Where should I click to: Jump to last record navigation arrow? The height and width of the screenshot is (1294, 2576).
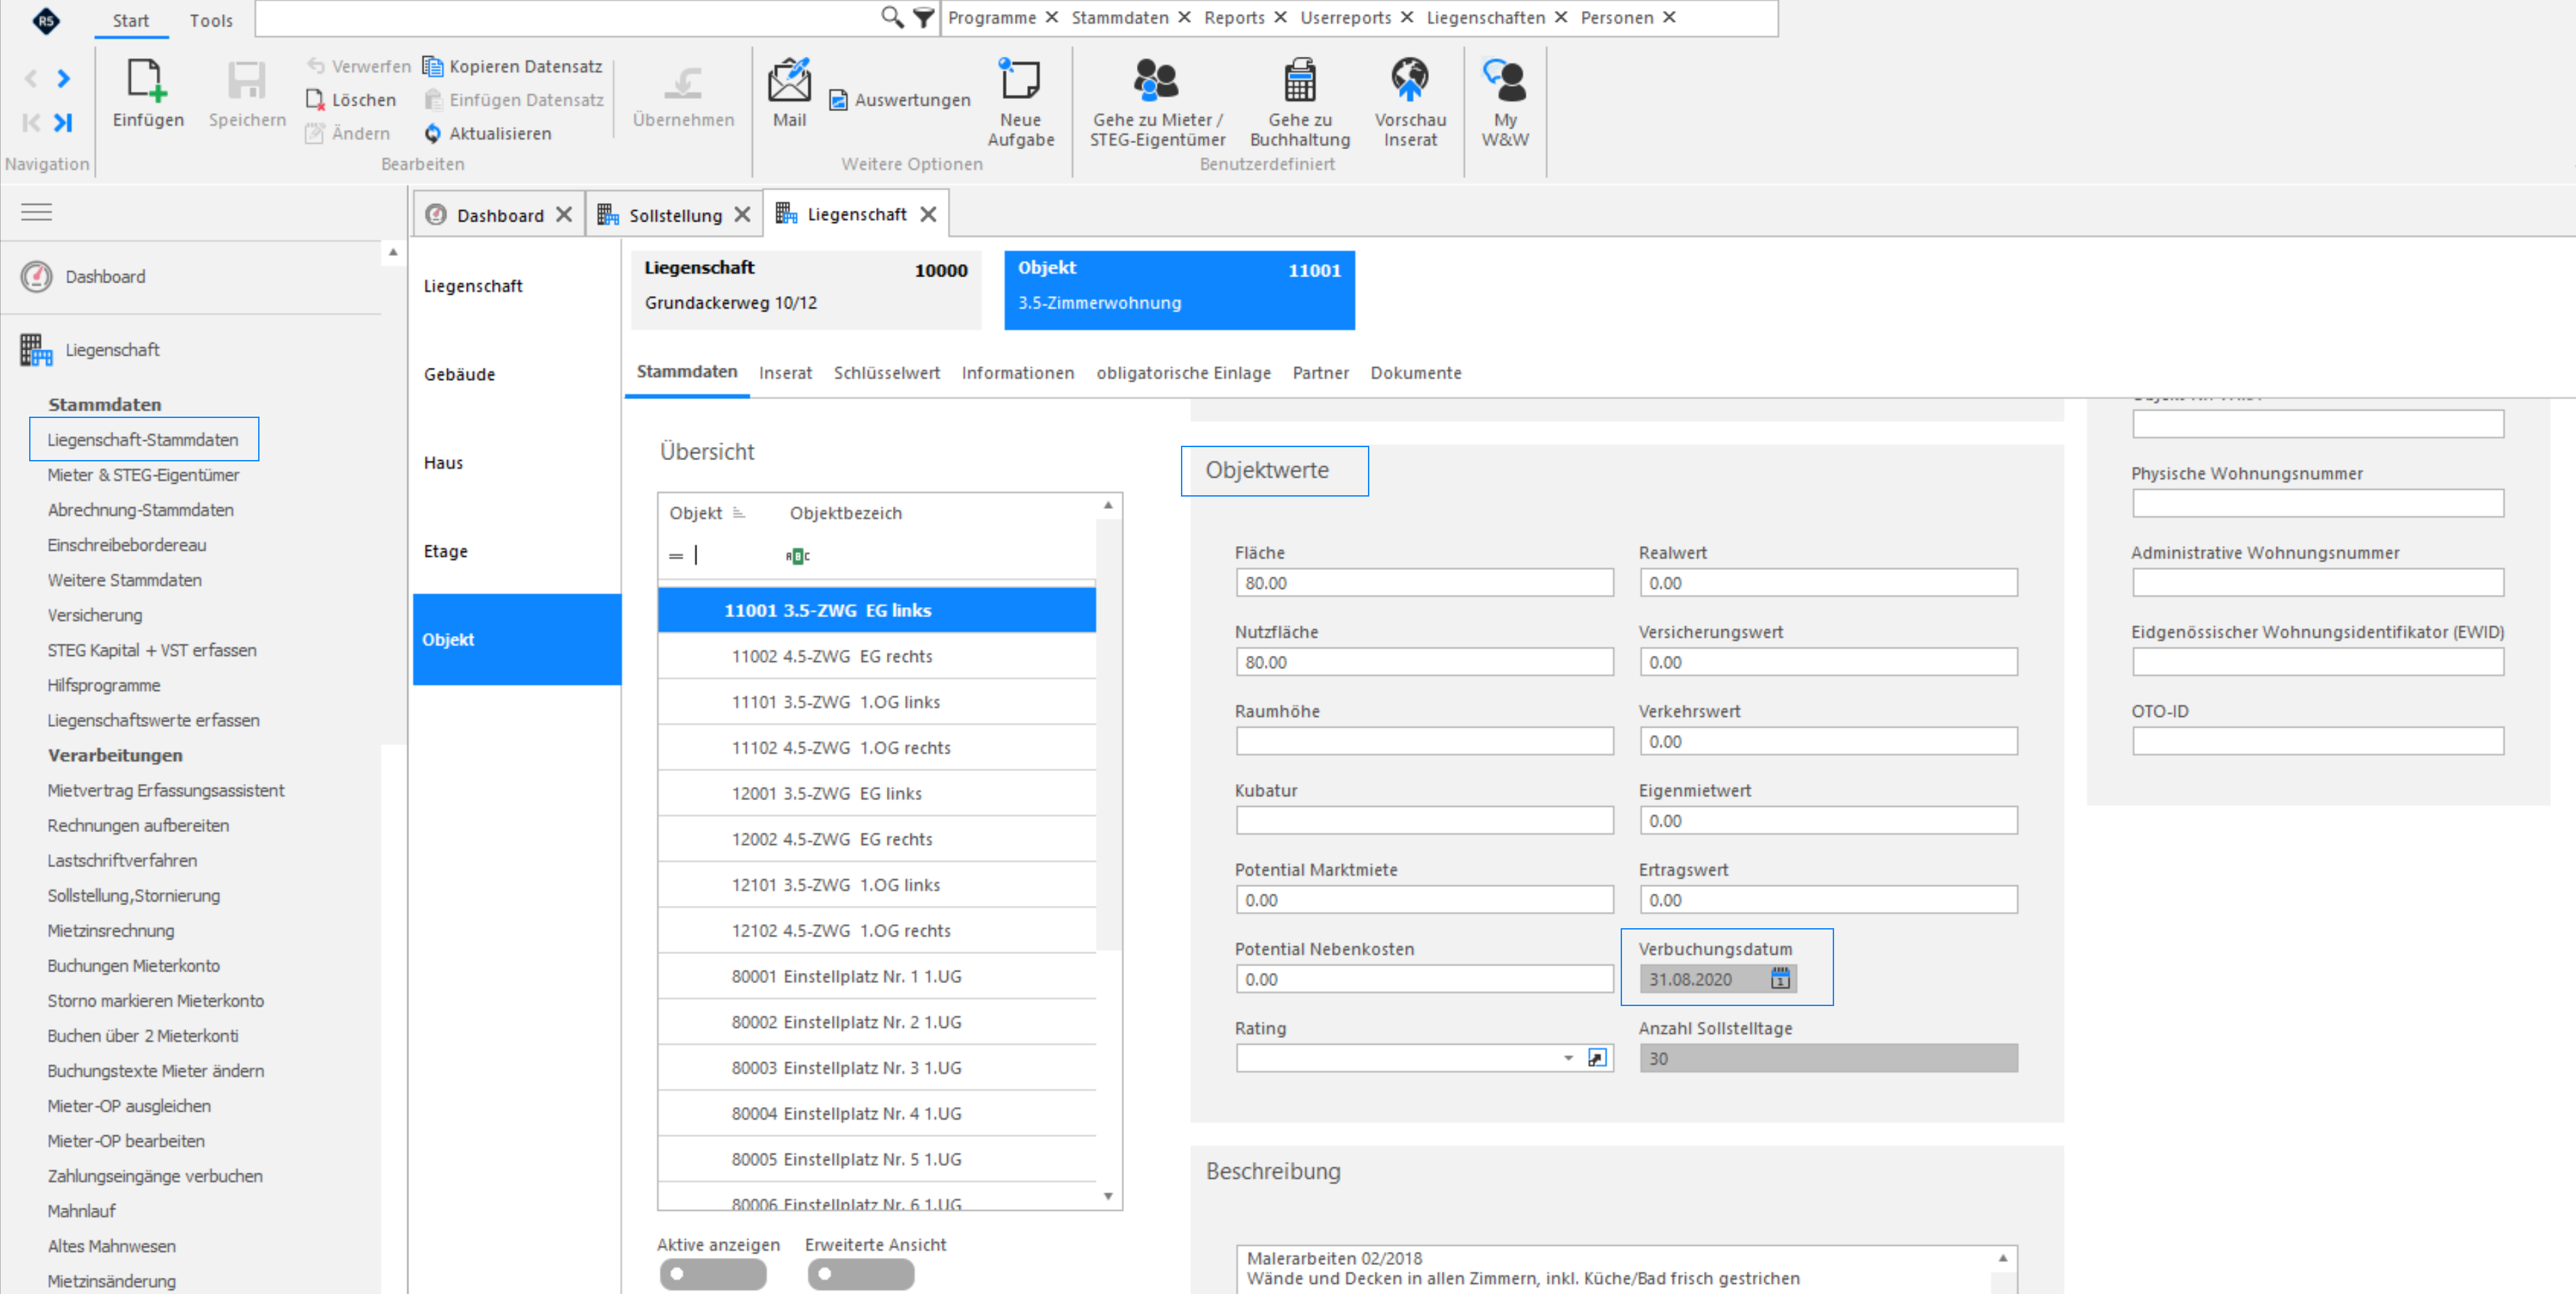(x=63, y=122)
